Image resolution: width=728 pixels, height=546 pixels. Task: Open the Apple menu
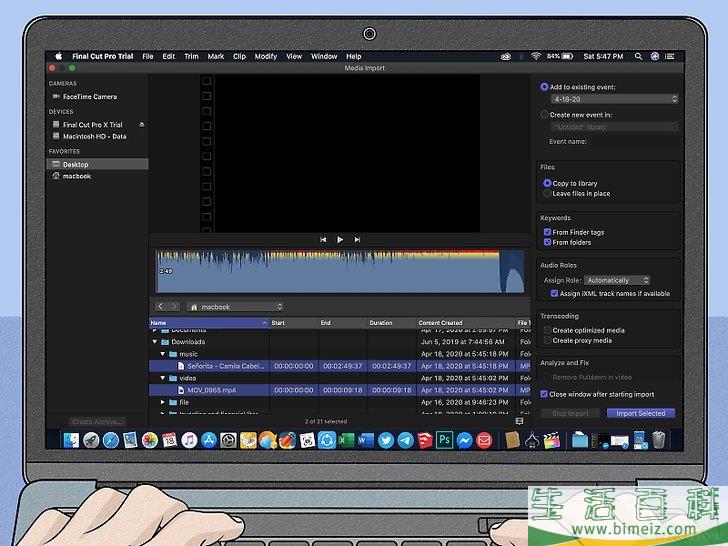click(x=58, y=56)
